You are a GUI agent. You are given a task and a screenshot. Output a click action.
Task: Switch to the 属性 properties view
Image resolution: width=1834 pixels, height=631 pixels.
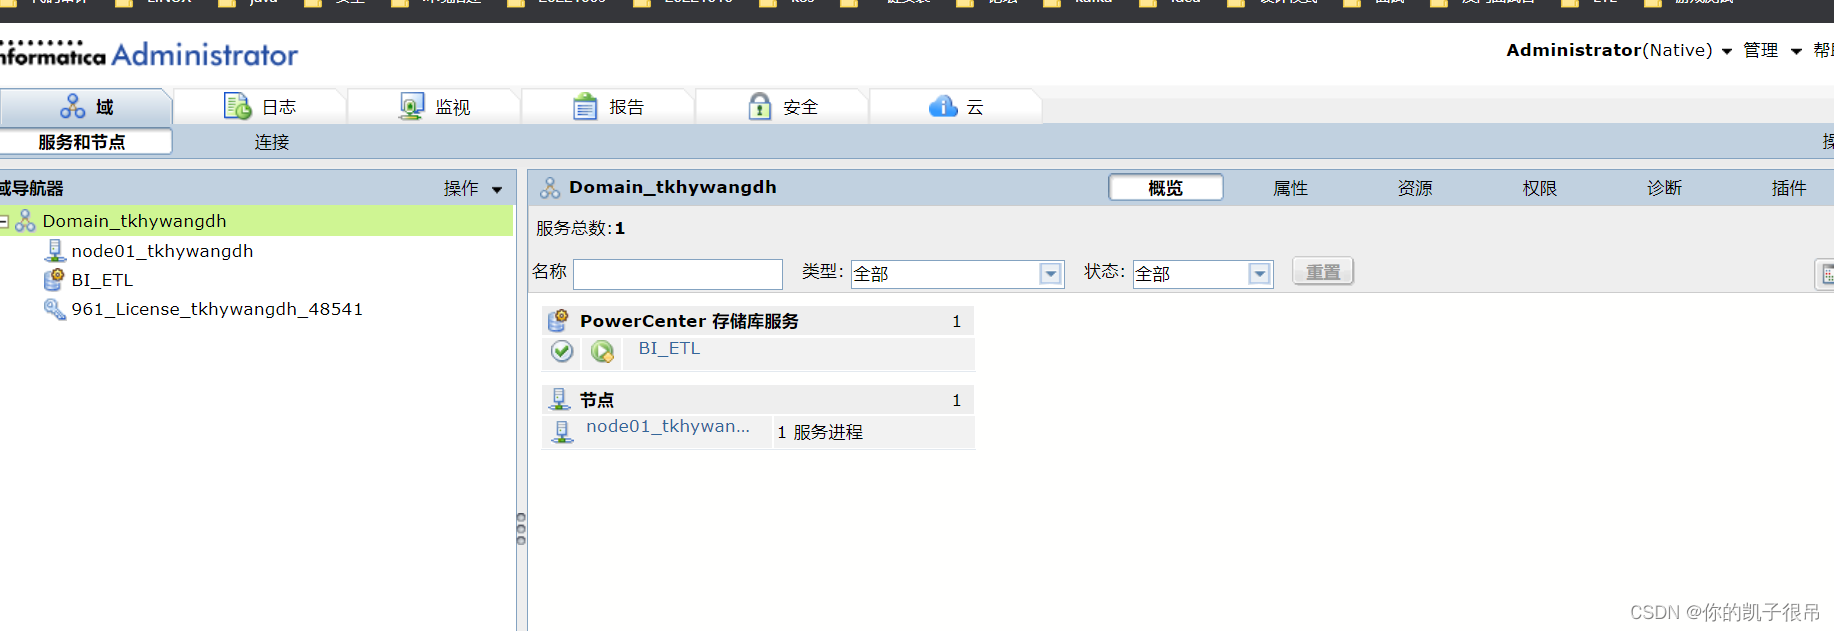click(1290, 188)
